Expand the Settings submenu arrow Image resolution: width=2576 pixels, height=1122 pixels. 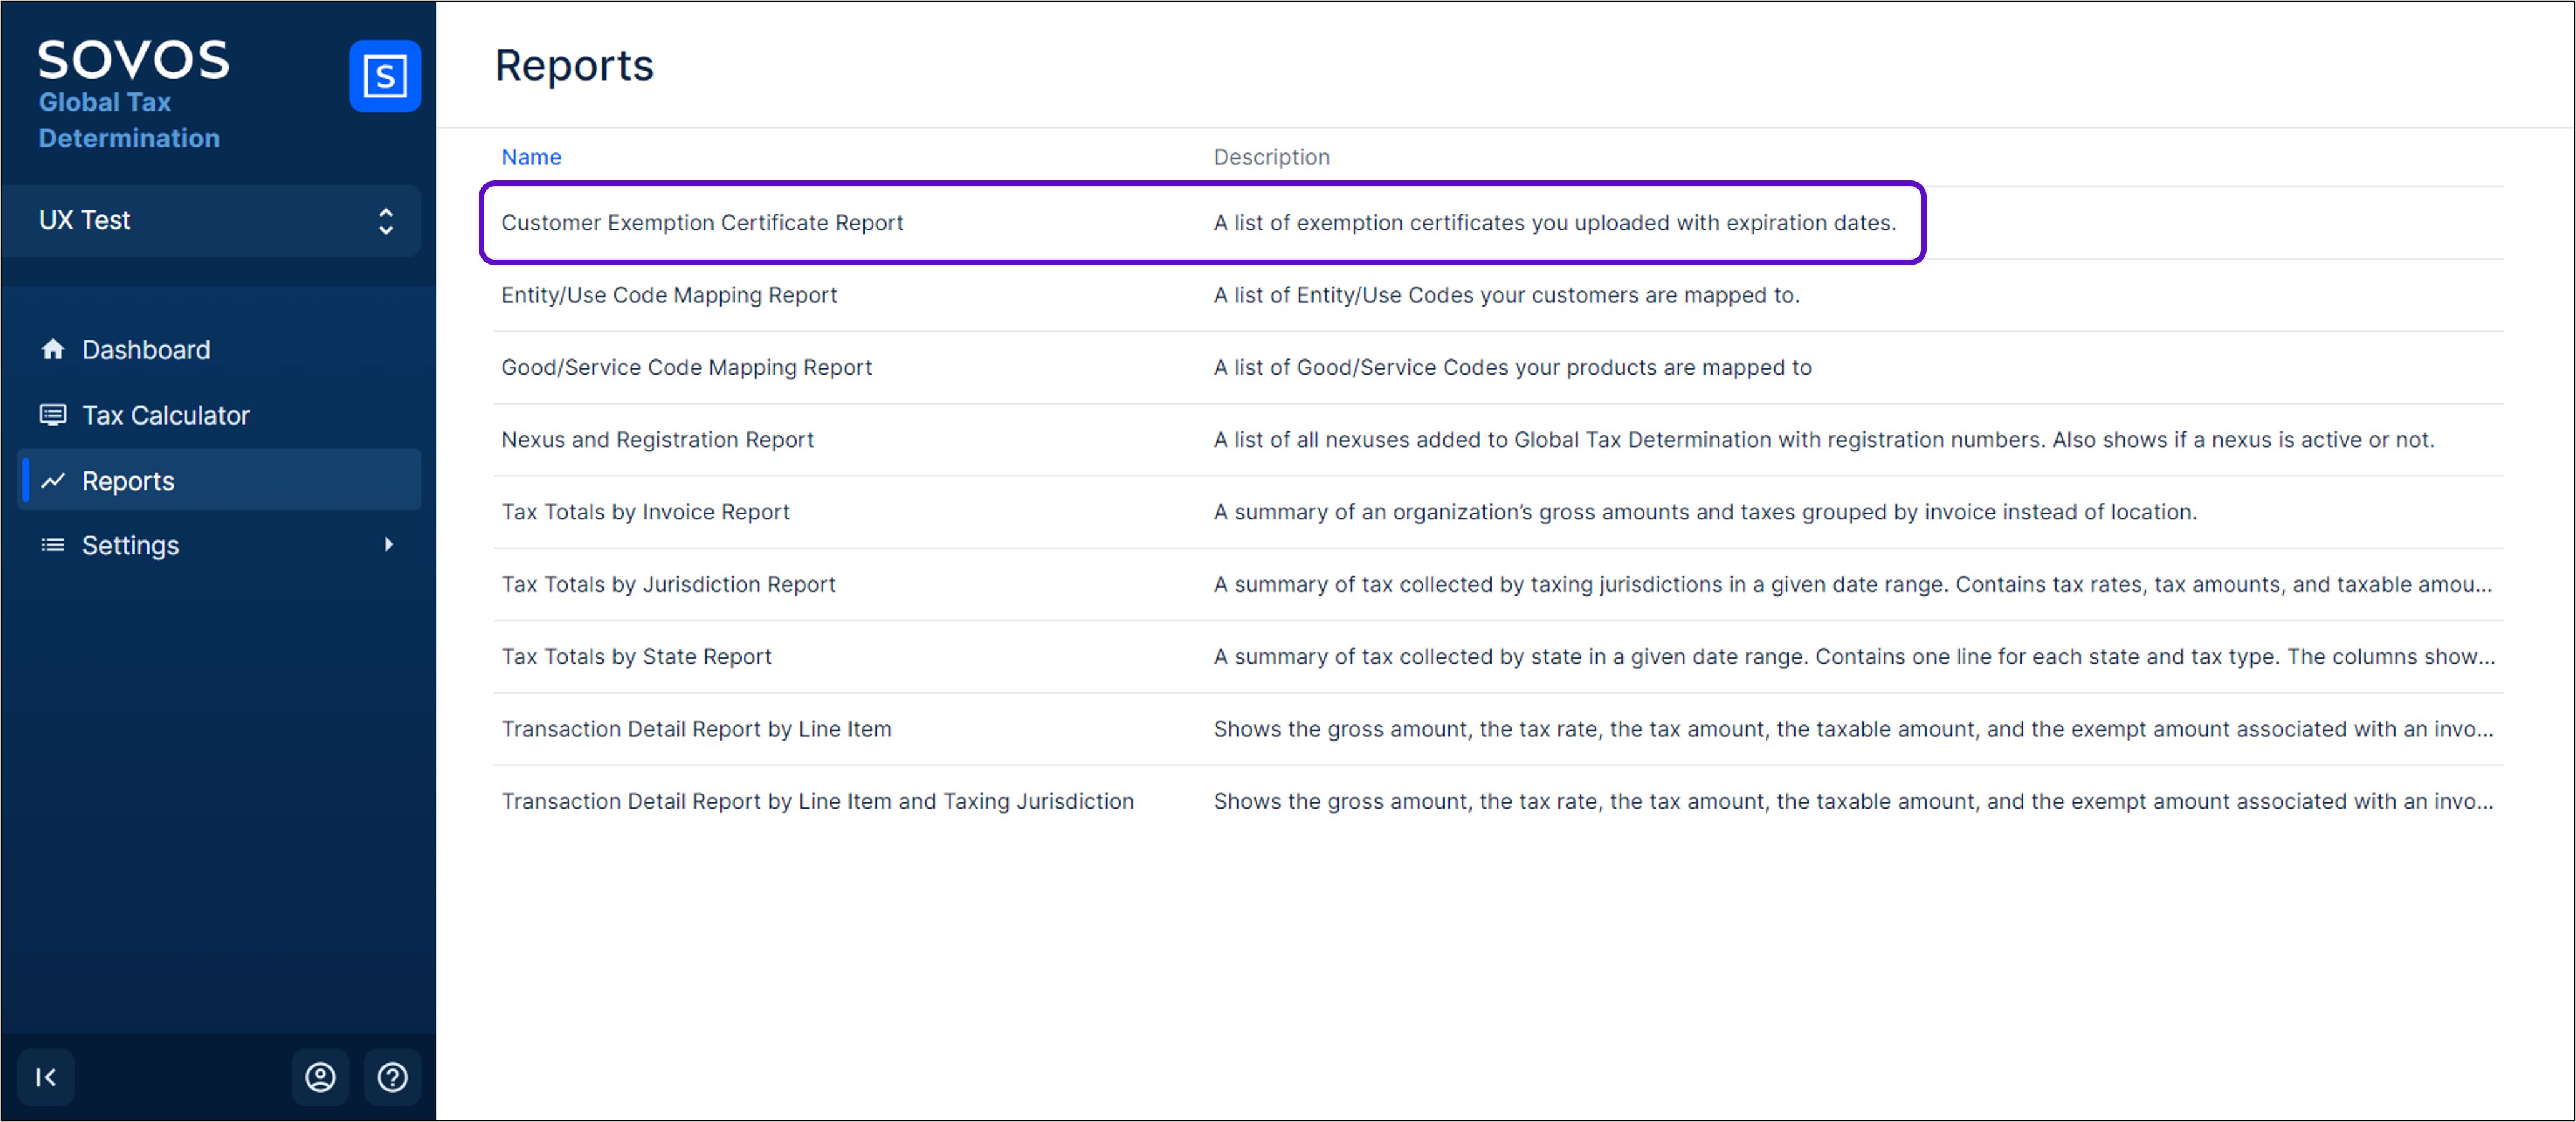389,545
